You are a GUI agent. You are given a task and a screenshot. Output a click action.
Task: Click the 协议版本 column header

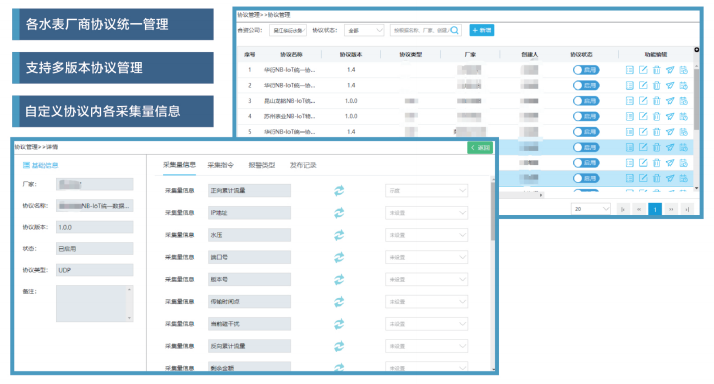pos(351,55)
